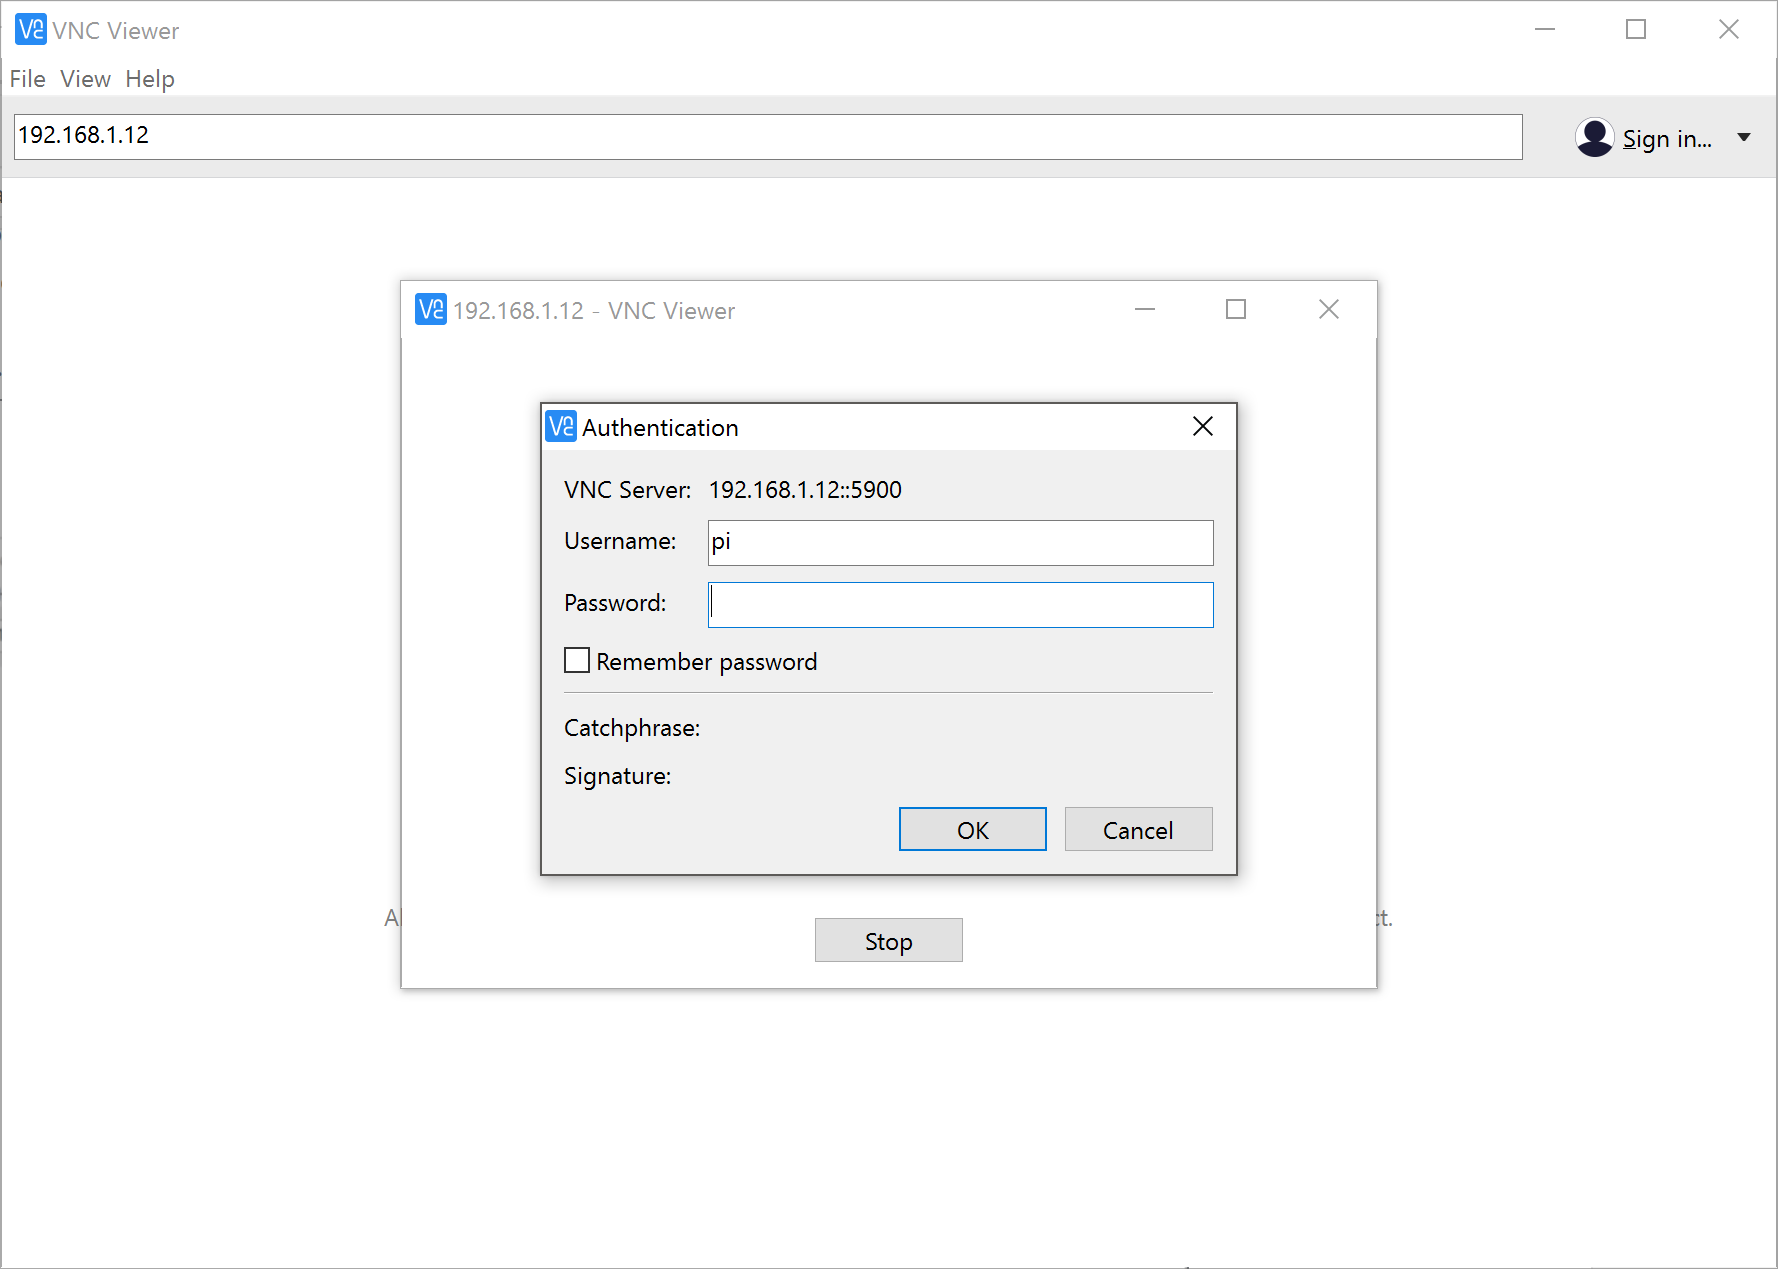This screenshot has height=1269, width=1778.
Task: Open the View menu
Action: point(85,79)
